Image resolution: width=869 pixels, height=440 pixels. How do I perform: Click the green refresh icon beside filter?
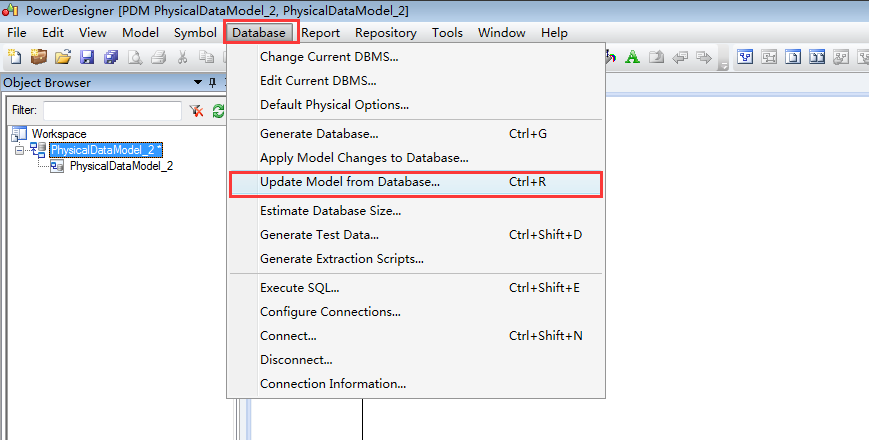[218, 111]
